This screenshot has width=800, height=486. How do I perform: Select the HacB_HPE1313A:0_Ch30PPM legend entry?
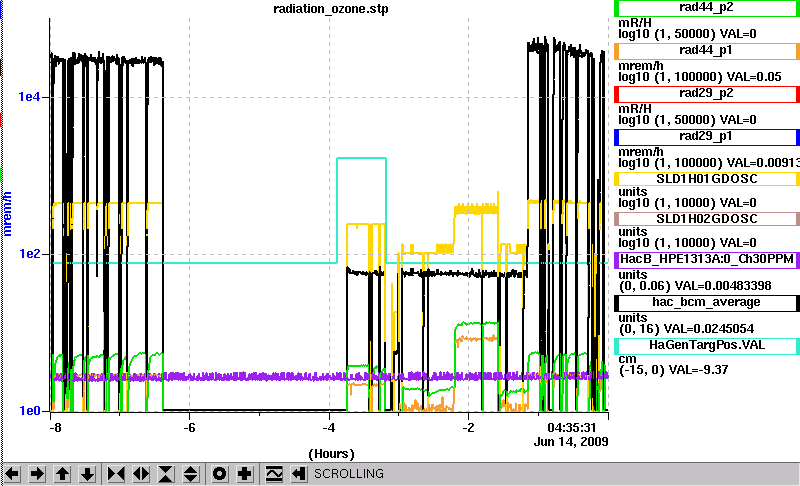[707, 260]
